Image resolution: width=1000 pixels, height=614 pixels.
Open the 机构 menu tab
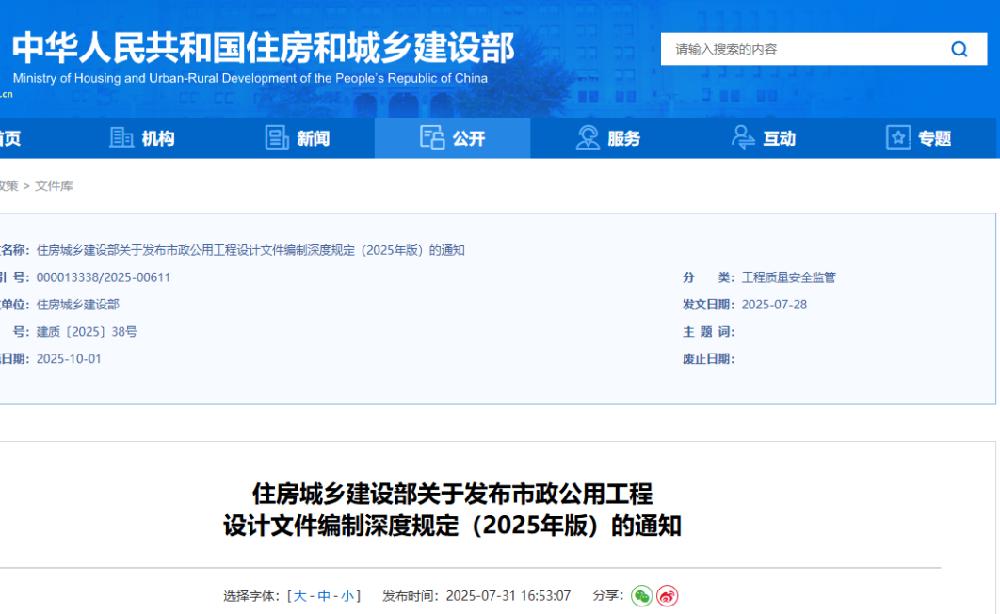(x=142, y=138)
